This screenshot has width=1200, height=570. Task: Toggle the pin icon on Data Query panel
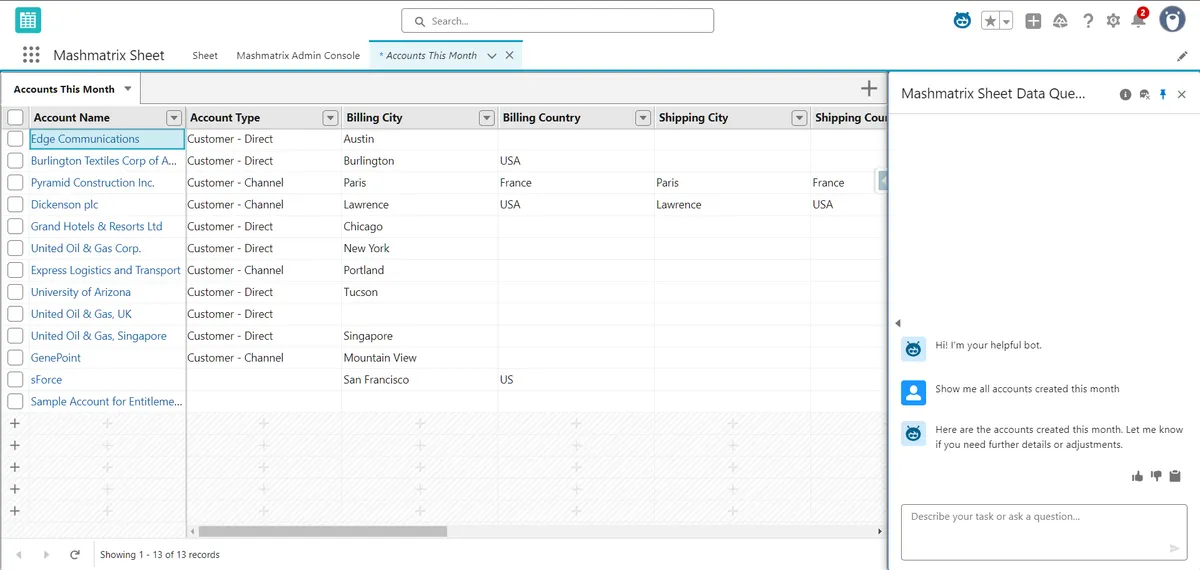pyautogui.click(x=1163, y=94)
